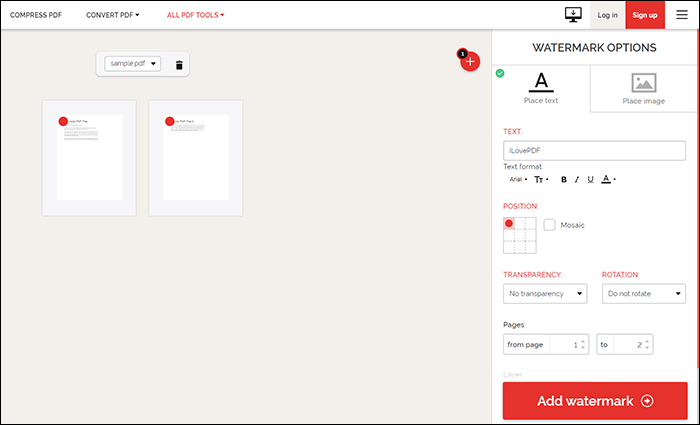Toggle underline text formatting

coord(591,180)
